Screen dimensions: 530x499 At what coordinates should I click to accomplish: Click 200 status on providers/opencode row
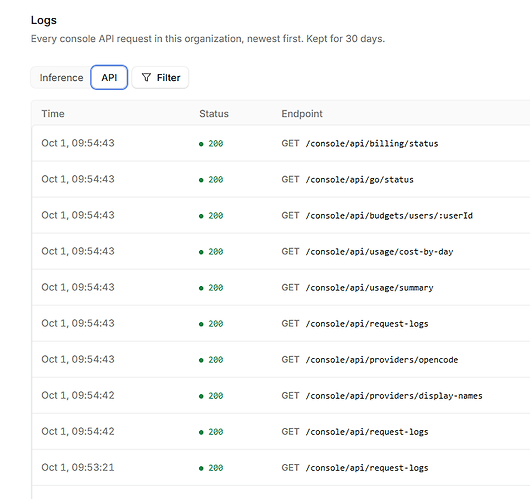(x=211, y=360)
